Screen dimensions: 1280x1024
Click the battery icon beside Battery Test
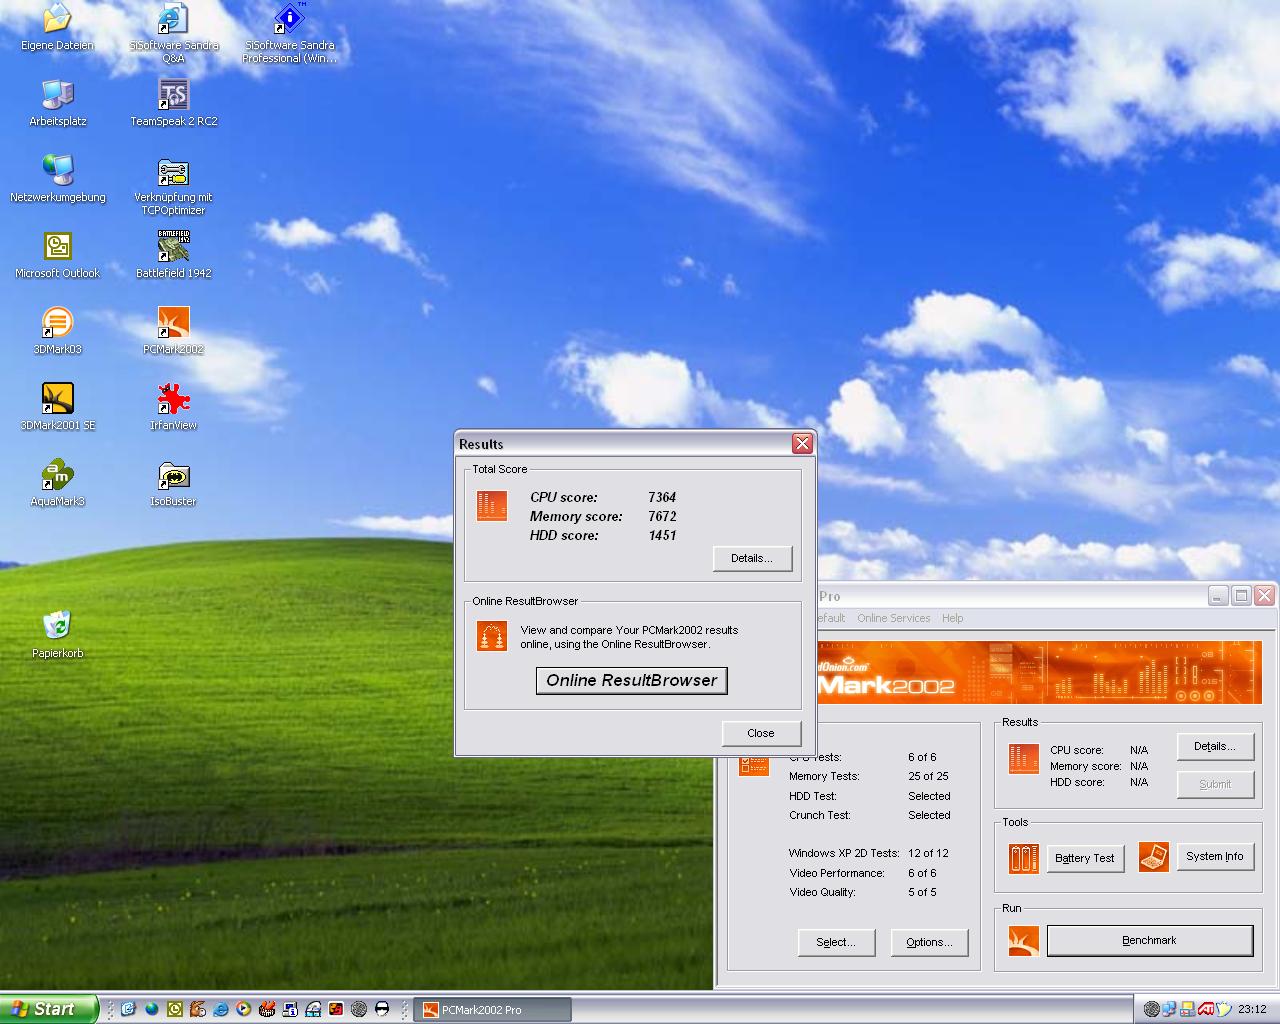(x=1023, y=858)
